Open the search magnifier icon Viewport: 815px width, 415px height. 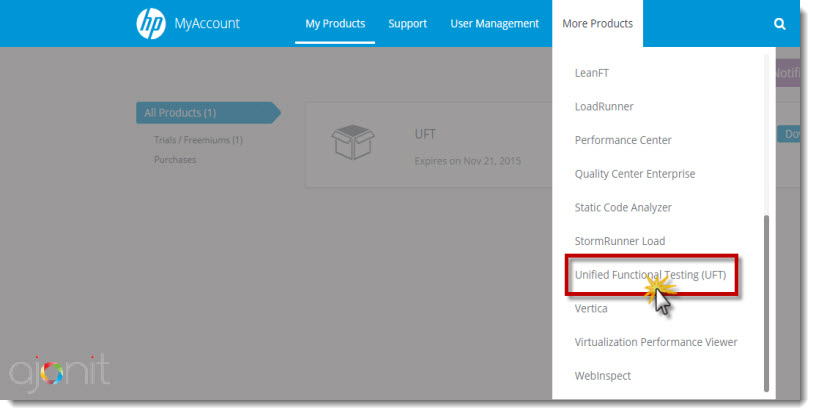click(779, 24)
